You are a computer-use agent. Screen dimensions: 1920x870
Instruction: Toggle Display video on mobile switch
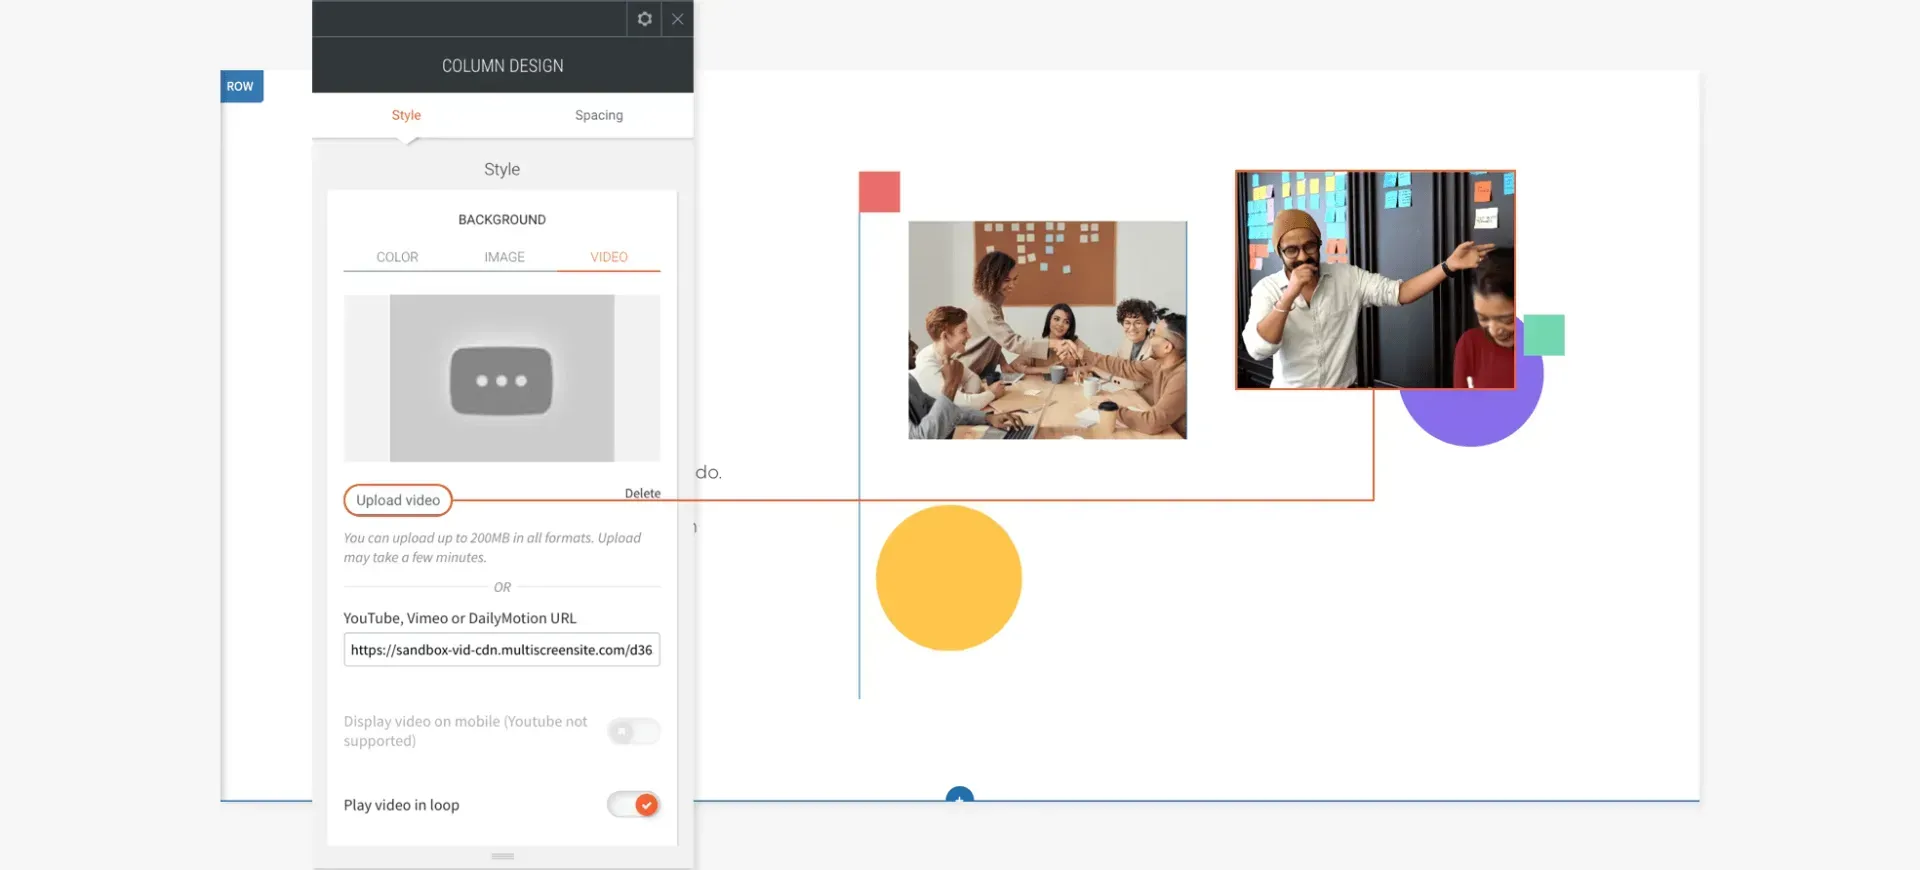[x=633, y=731]
